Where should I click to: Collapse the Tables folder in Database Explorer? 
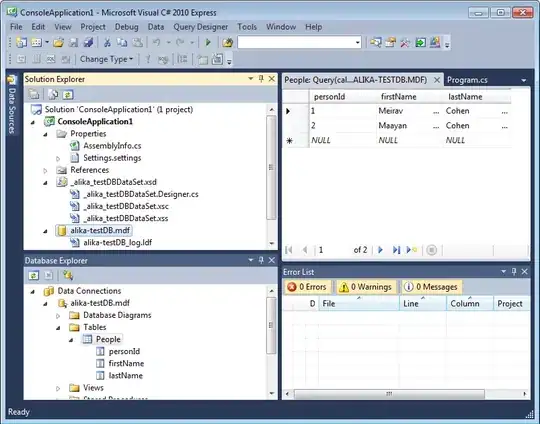(x=58, y=328)
